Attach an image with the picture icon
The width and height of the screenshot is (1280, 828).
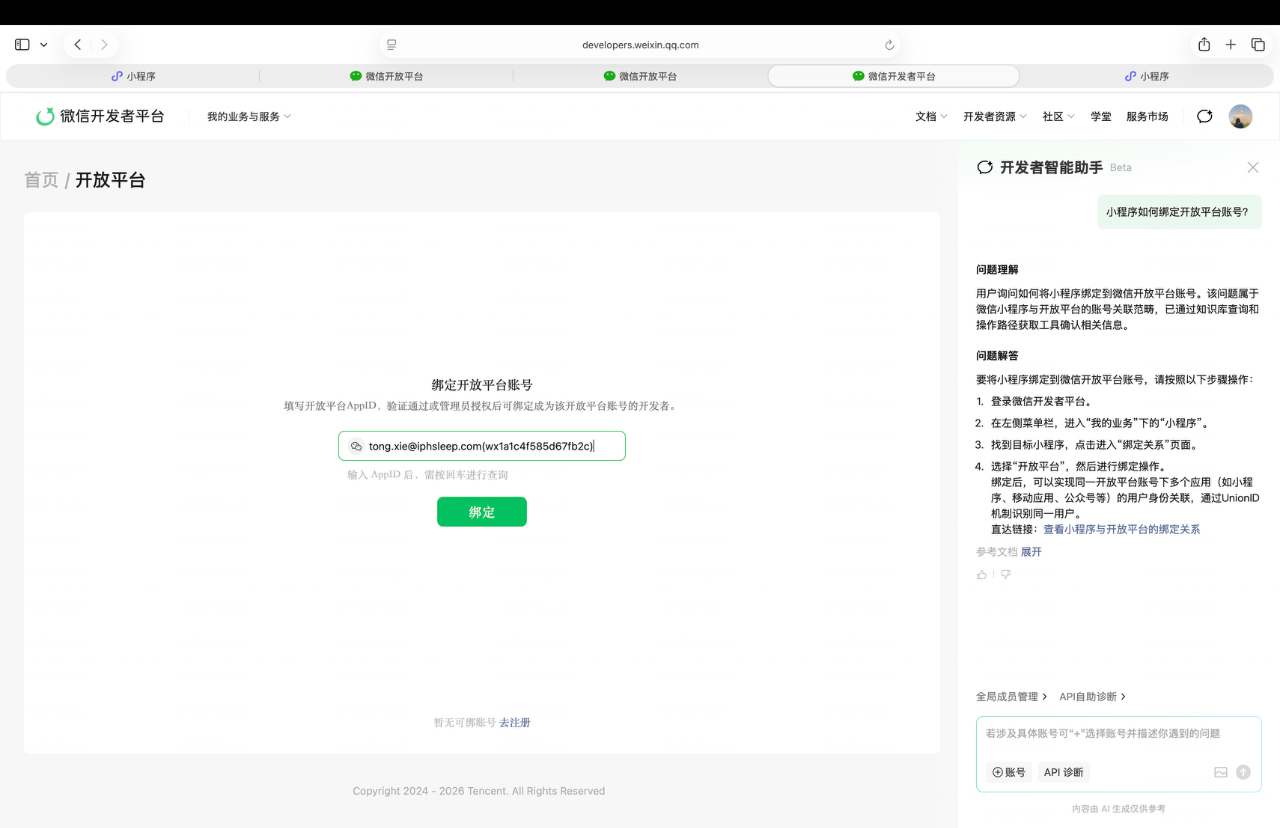(1220, 772)
